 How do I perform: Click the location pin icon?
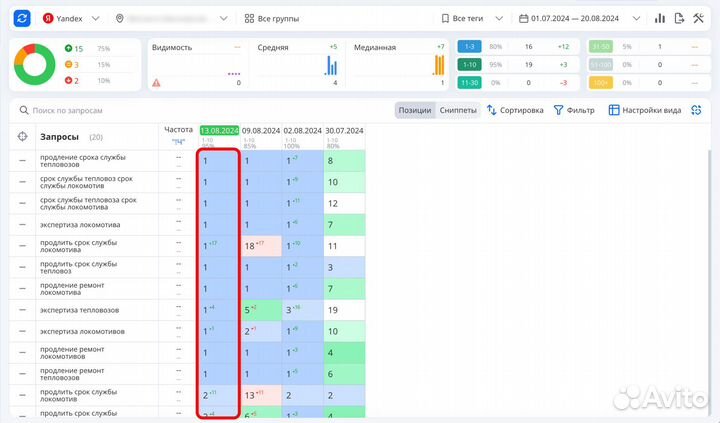[120, 18]
